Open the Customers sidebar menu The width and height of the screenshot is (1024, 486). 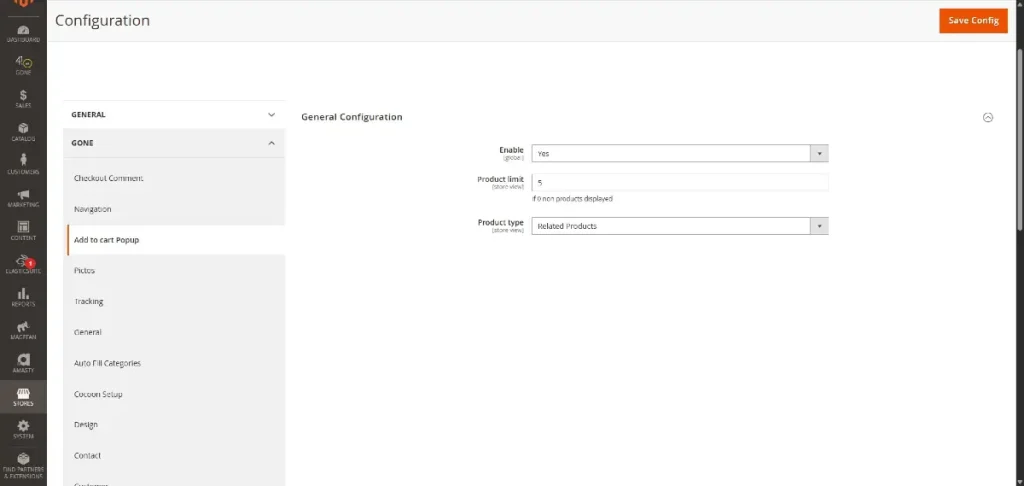(23, 165)
